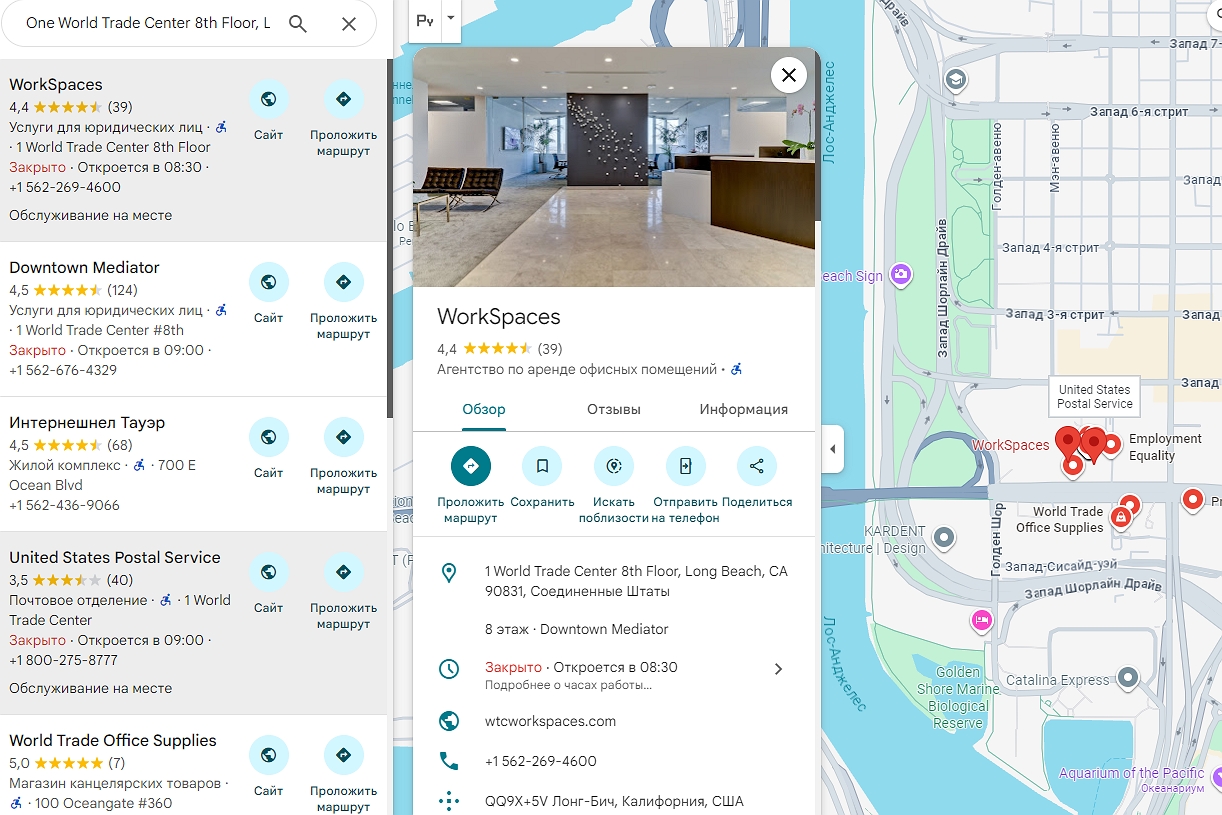Click the round directions icon under WorkSpaces tabs
This screenshot has height=815, width=1222.
[471, 466]
